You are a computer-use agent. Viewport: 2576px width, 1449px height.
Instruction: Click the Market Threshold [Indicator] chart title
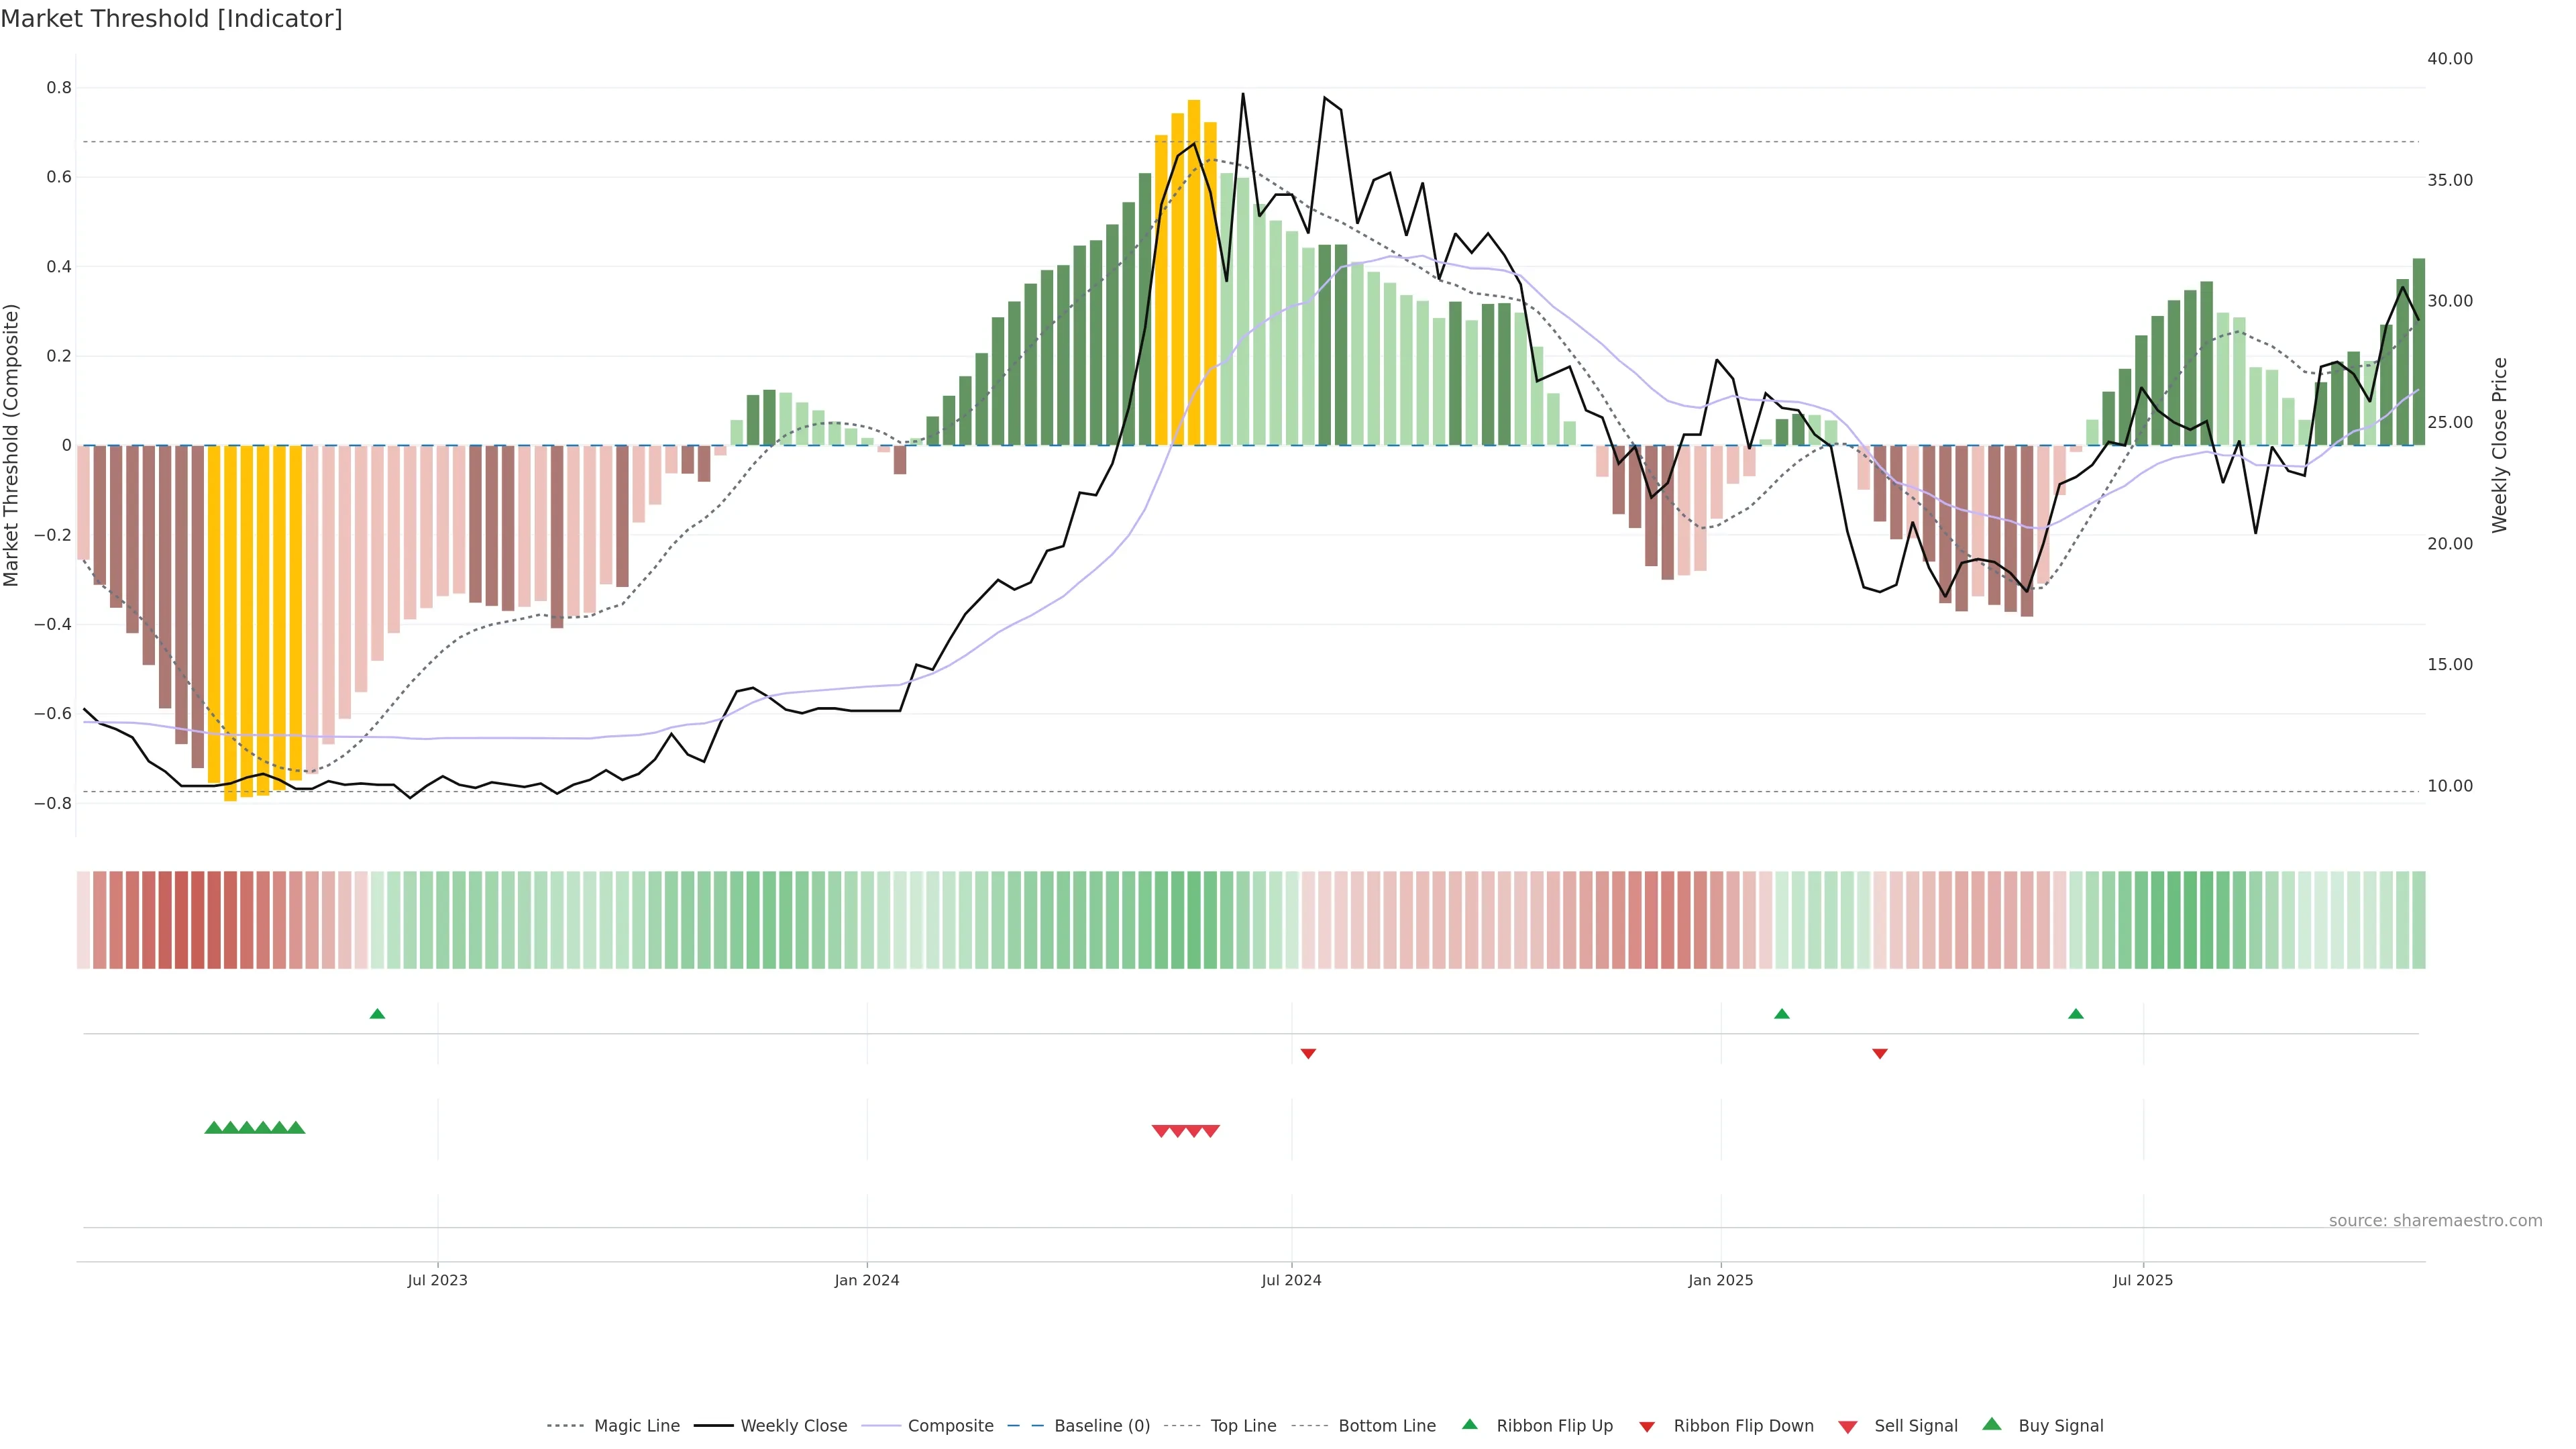coord(171,19)
